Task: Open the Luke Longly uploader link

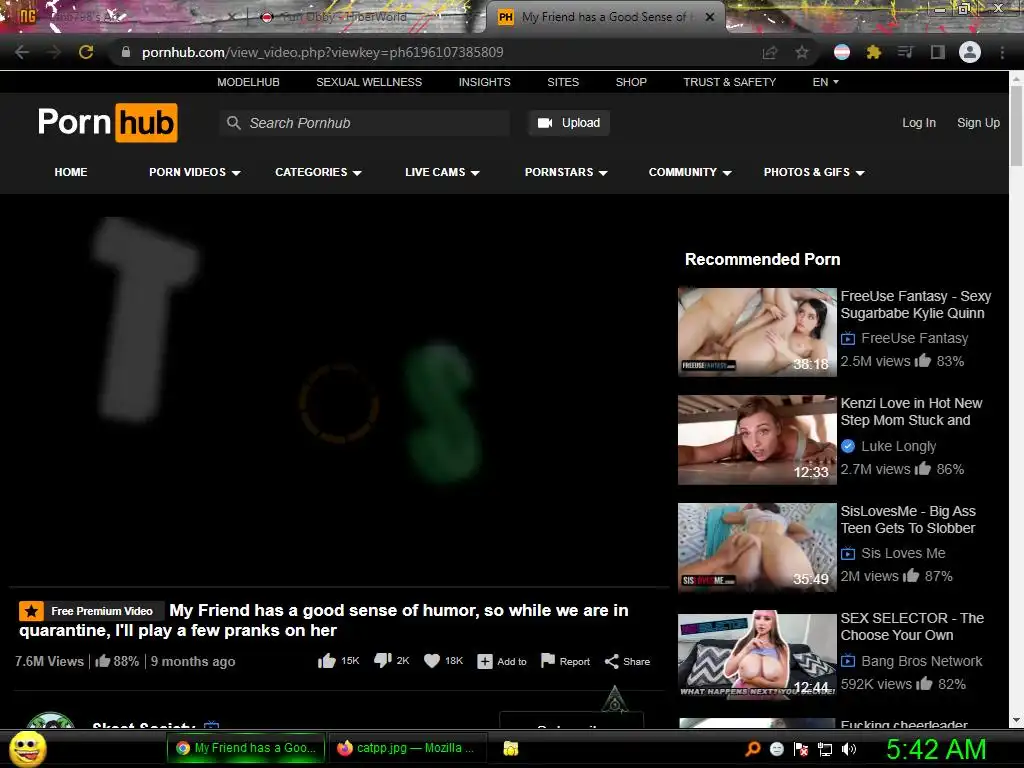Action: click(x=899, y=446)
